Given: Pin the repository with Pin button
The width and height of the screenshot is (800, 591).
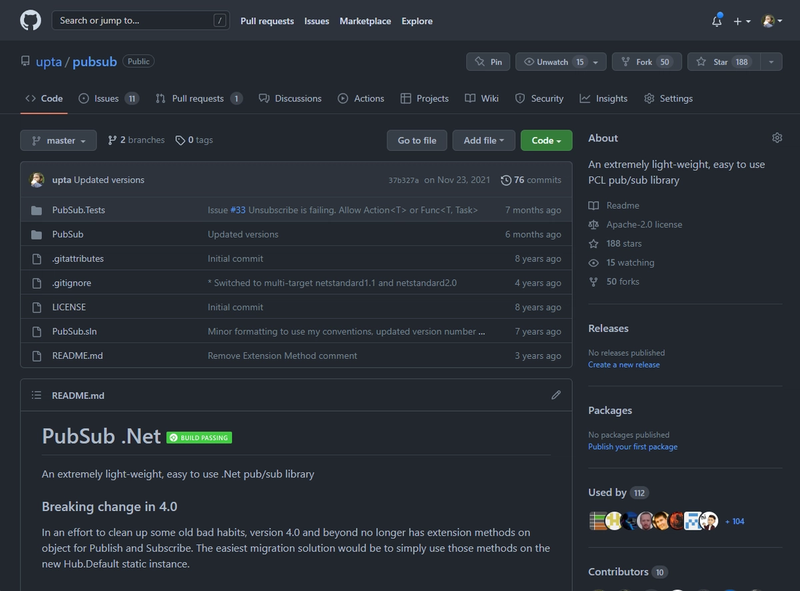Looking at the screenshot, I should (488, 62).
